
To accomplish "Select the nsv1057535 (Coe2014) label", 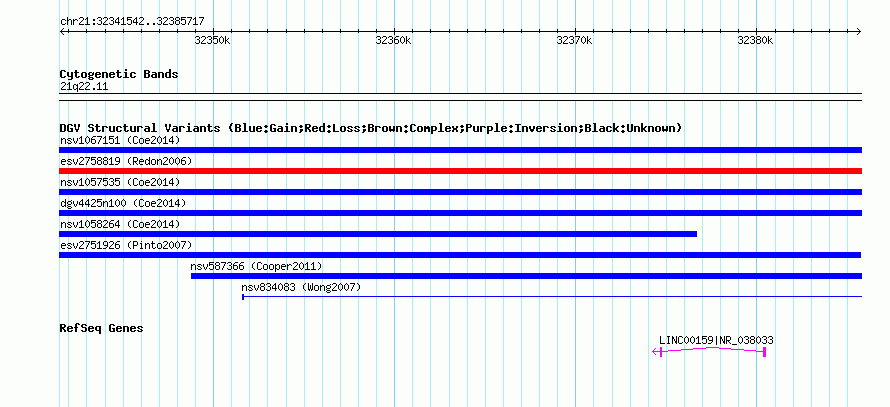I will coord(120,182).
